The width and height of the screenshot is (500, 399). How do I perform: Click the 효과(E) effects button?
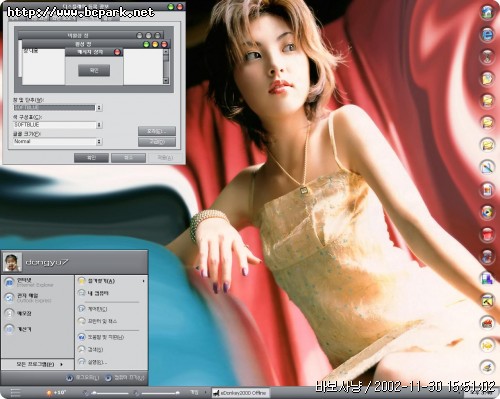click(157, 131)
